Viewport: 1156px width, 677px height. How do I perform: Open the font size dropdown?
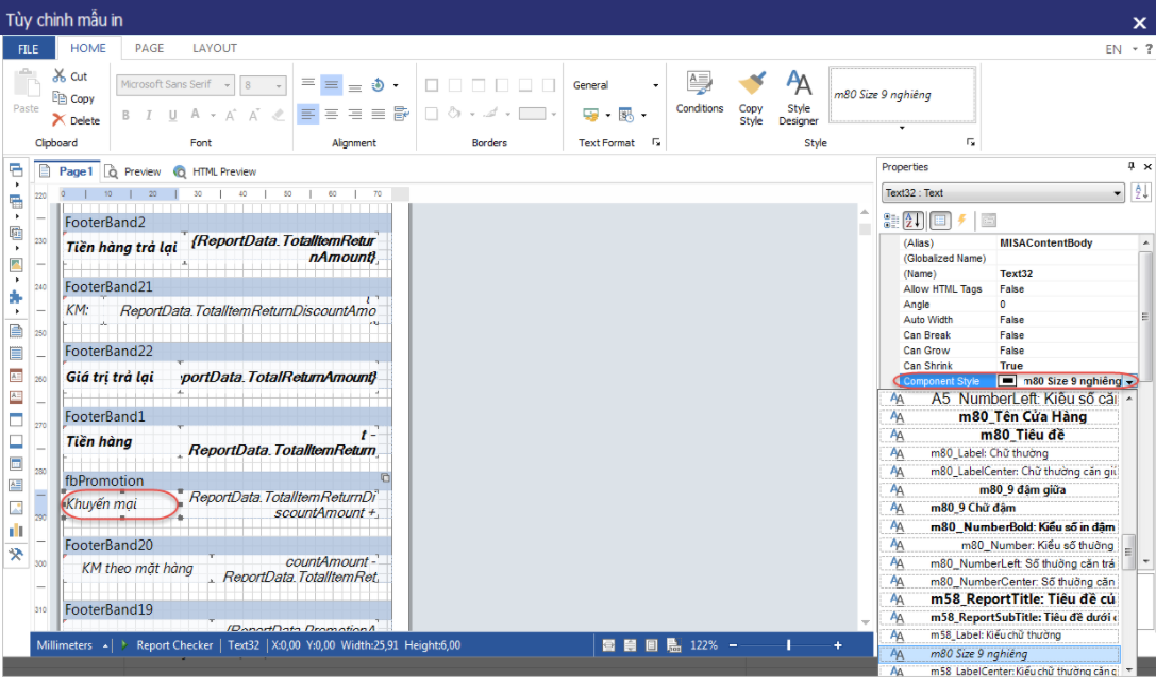[x=279, y=86]
